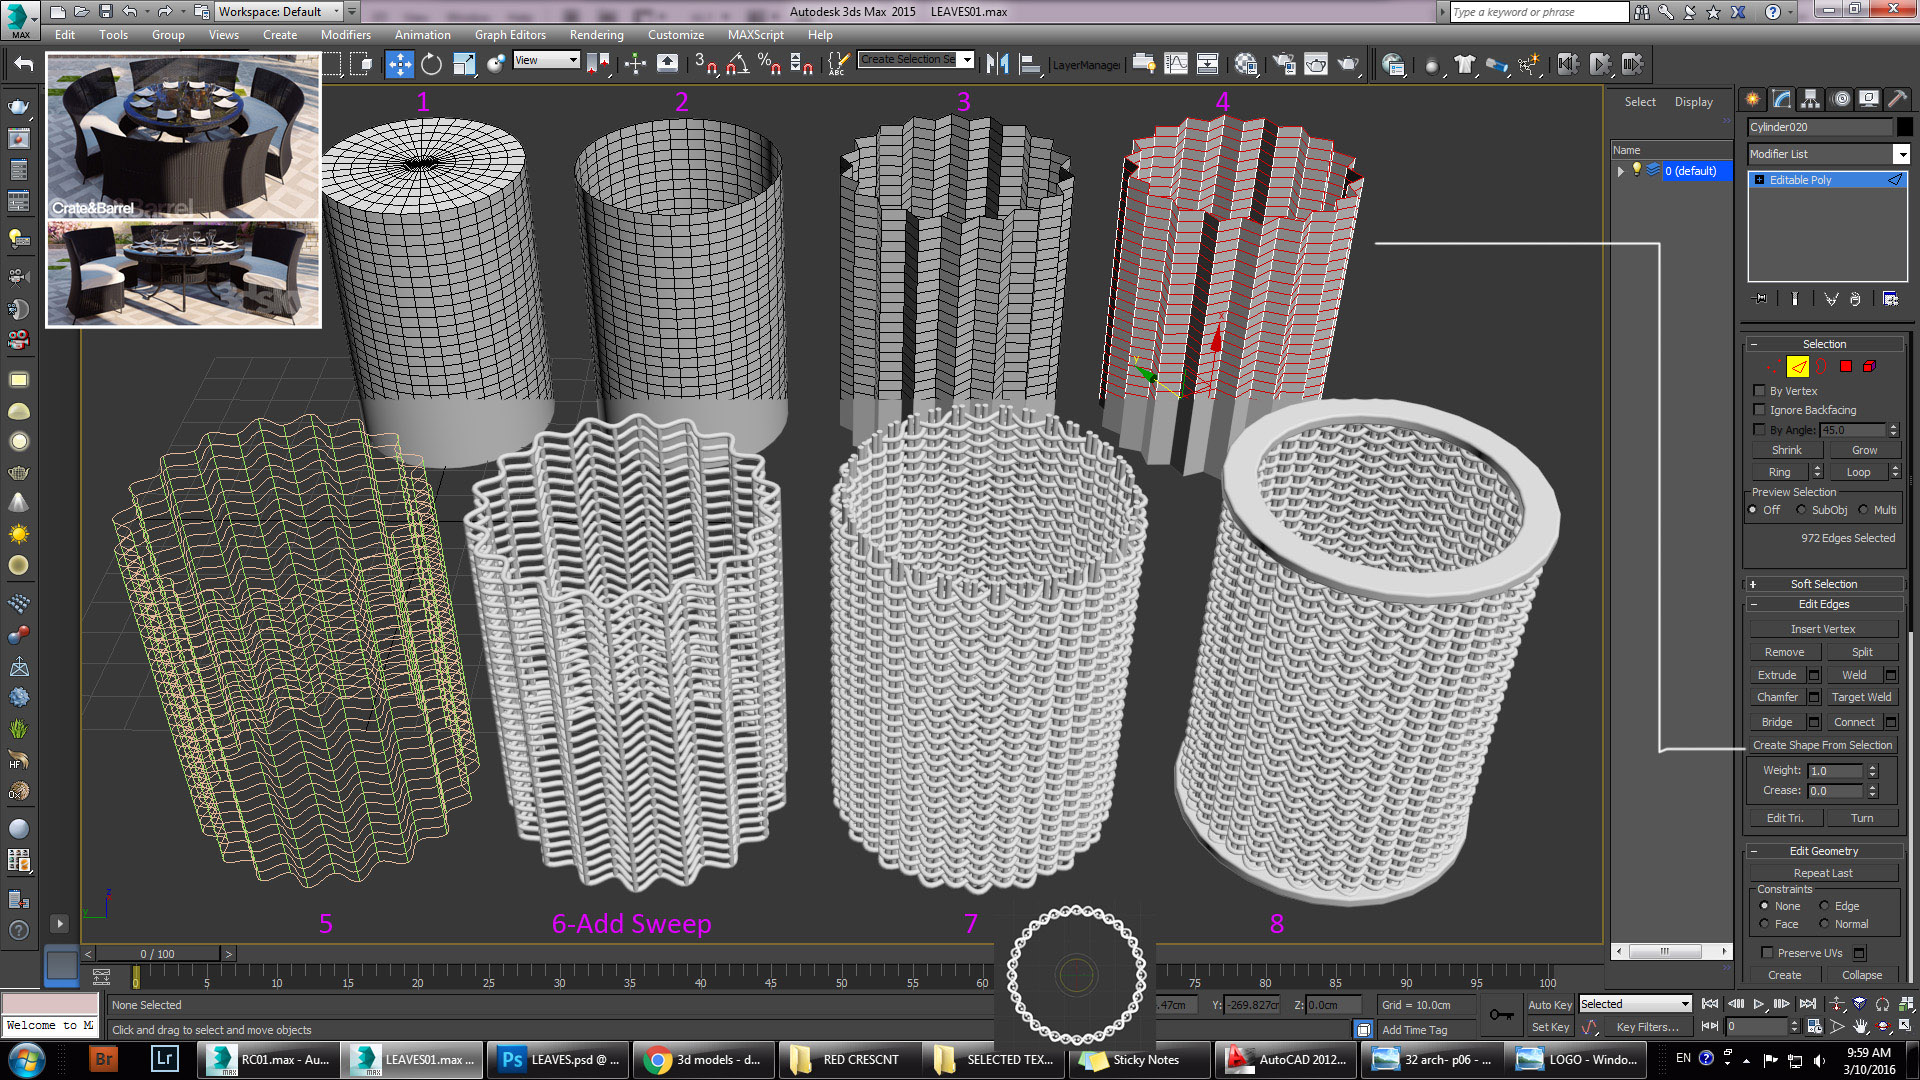Toggle By Angle checkbox in Selection

[x=1758, y=429]
